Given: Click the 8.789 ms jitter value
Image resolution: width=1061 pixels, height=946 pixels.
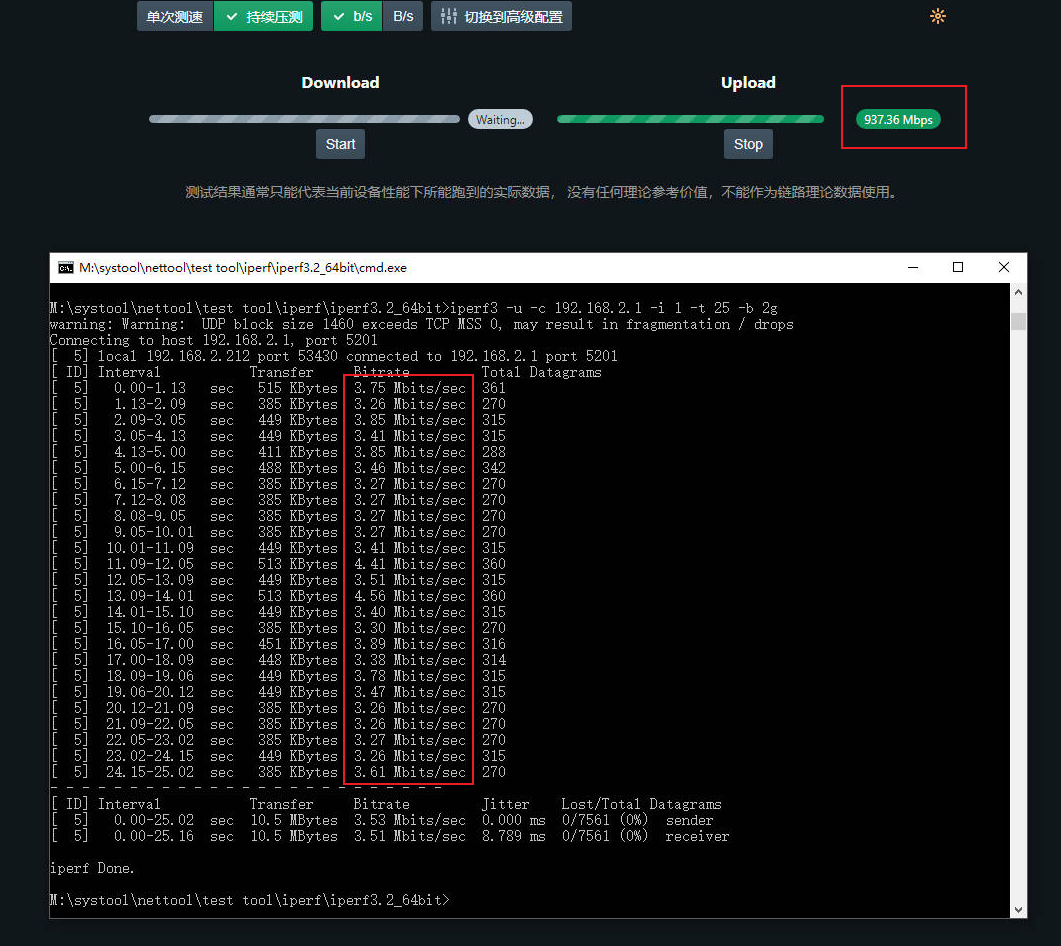Looking at the screenshot, I should tap(514, 836).
